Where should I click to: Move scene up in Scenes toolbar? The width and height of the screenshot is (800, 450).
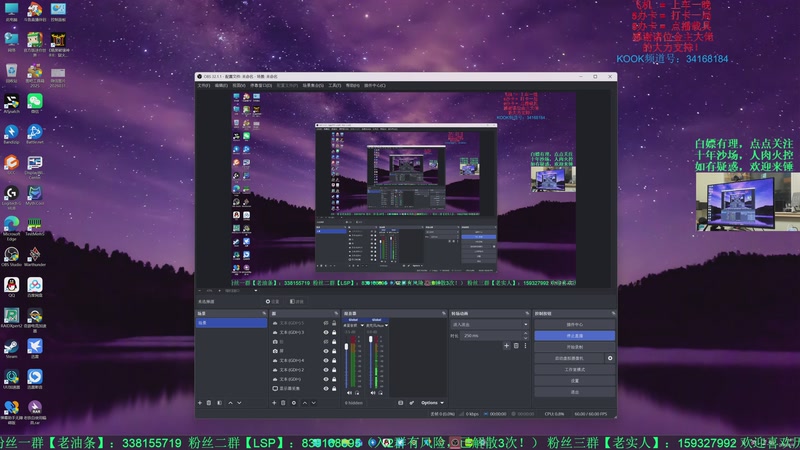(x=231, y=403)
